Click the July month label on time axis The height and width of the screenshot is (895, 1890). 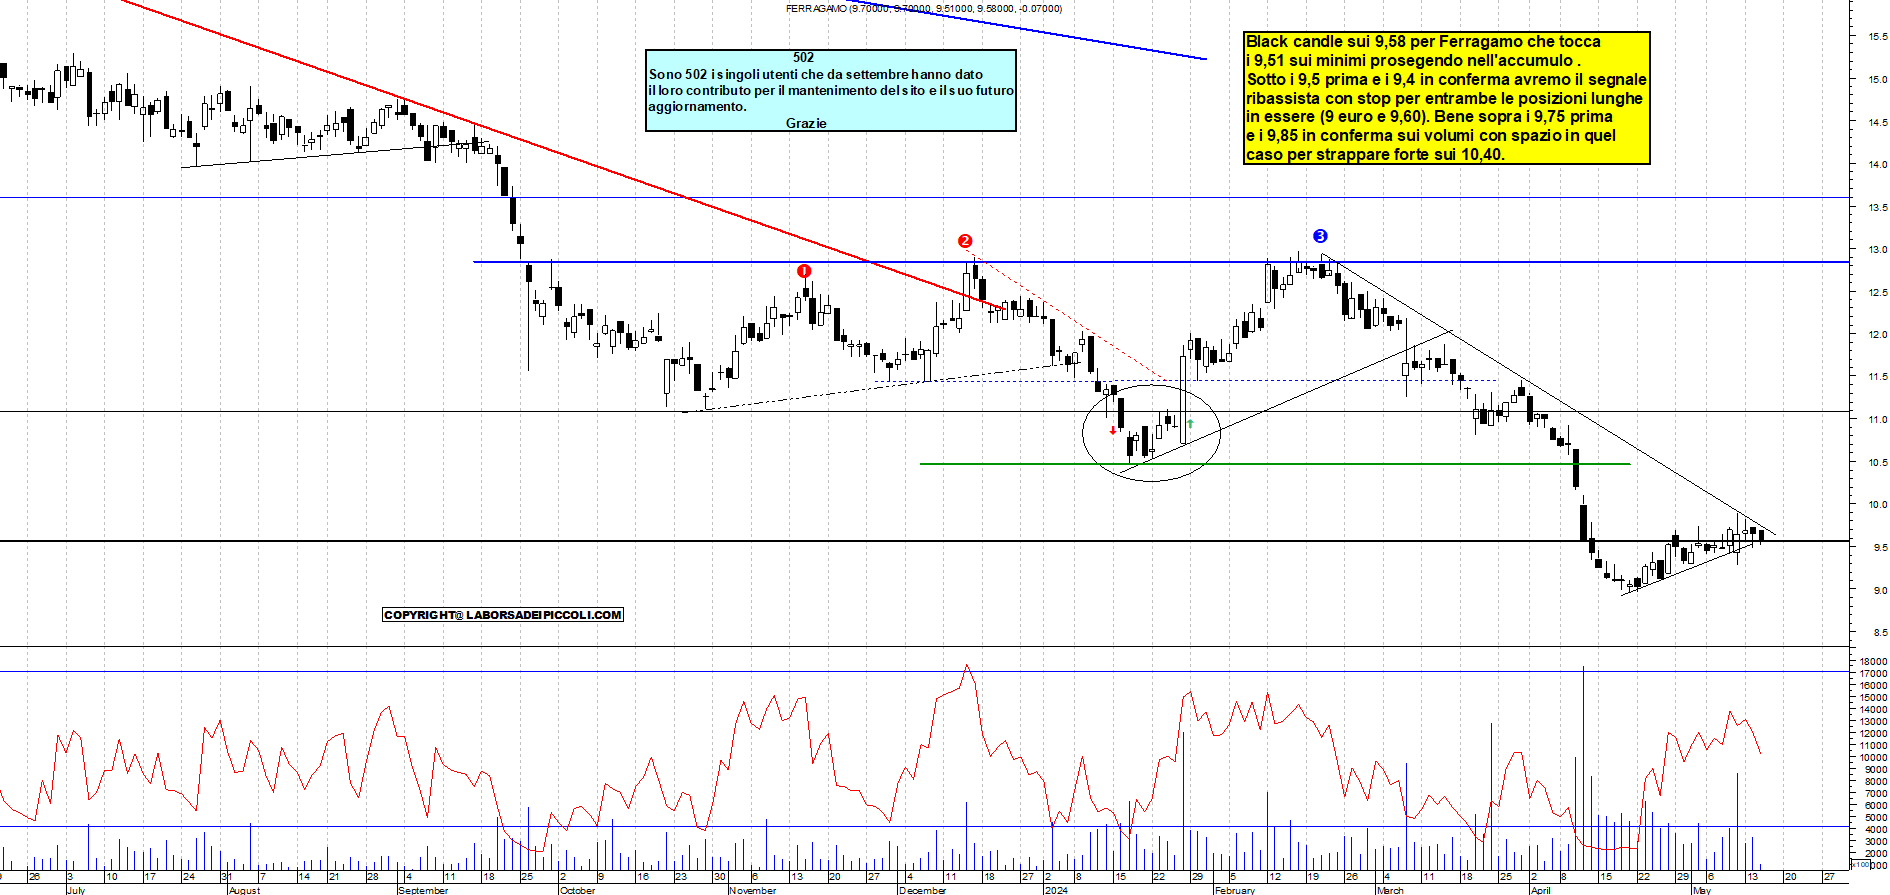[x=76, y=889]
